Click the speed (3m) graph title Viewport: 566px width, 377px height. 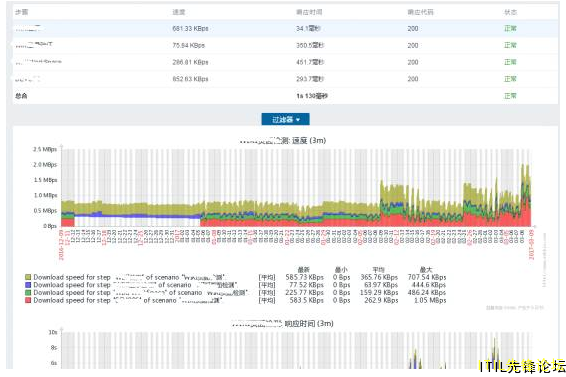(283, 140)
